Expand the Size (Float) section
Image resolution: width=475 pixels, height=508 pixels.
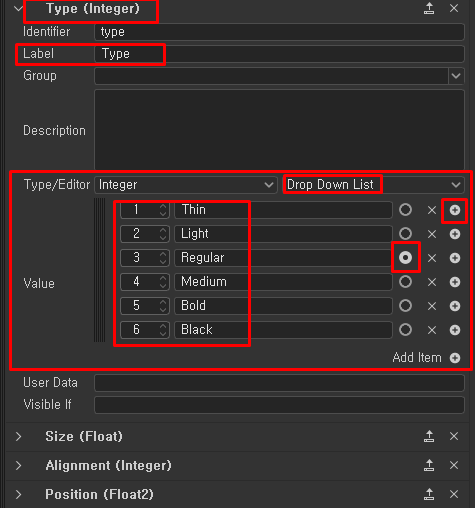pyautogui.click(x=18, y=436)
